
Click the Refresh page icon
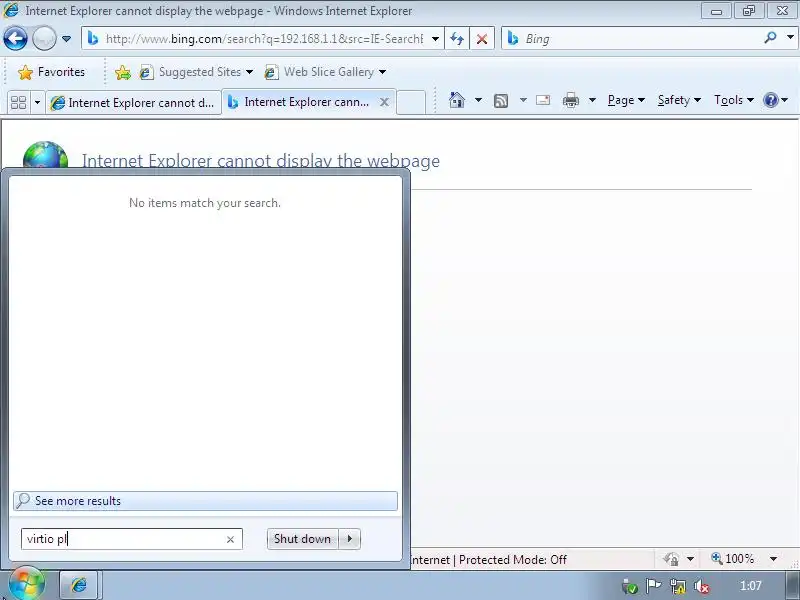tap(457, 39)
